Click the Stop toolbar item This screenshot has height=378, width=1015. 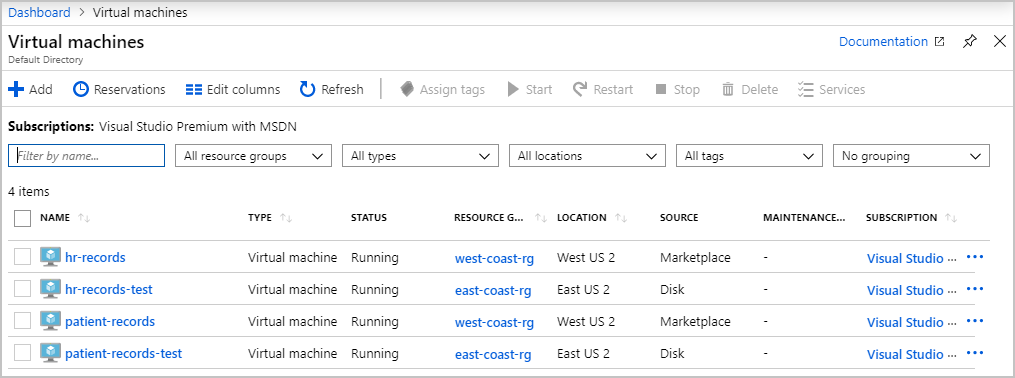click(677, 89)
